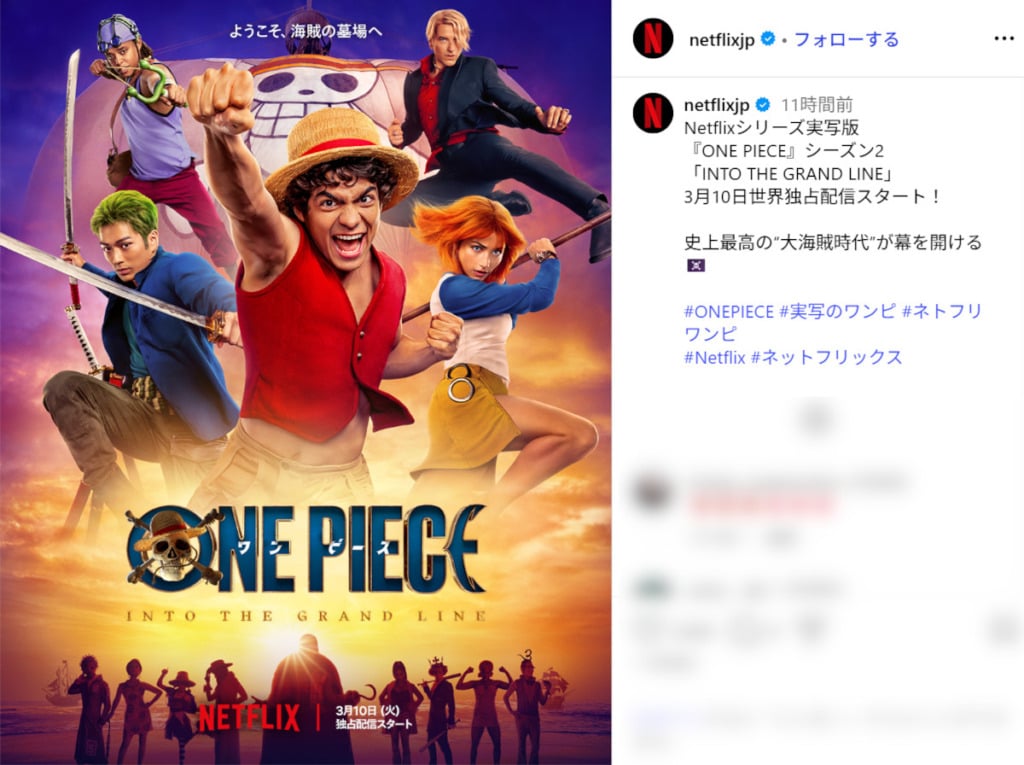Click the pirate flag emoji in caption

(696, 265)
